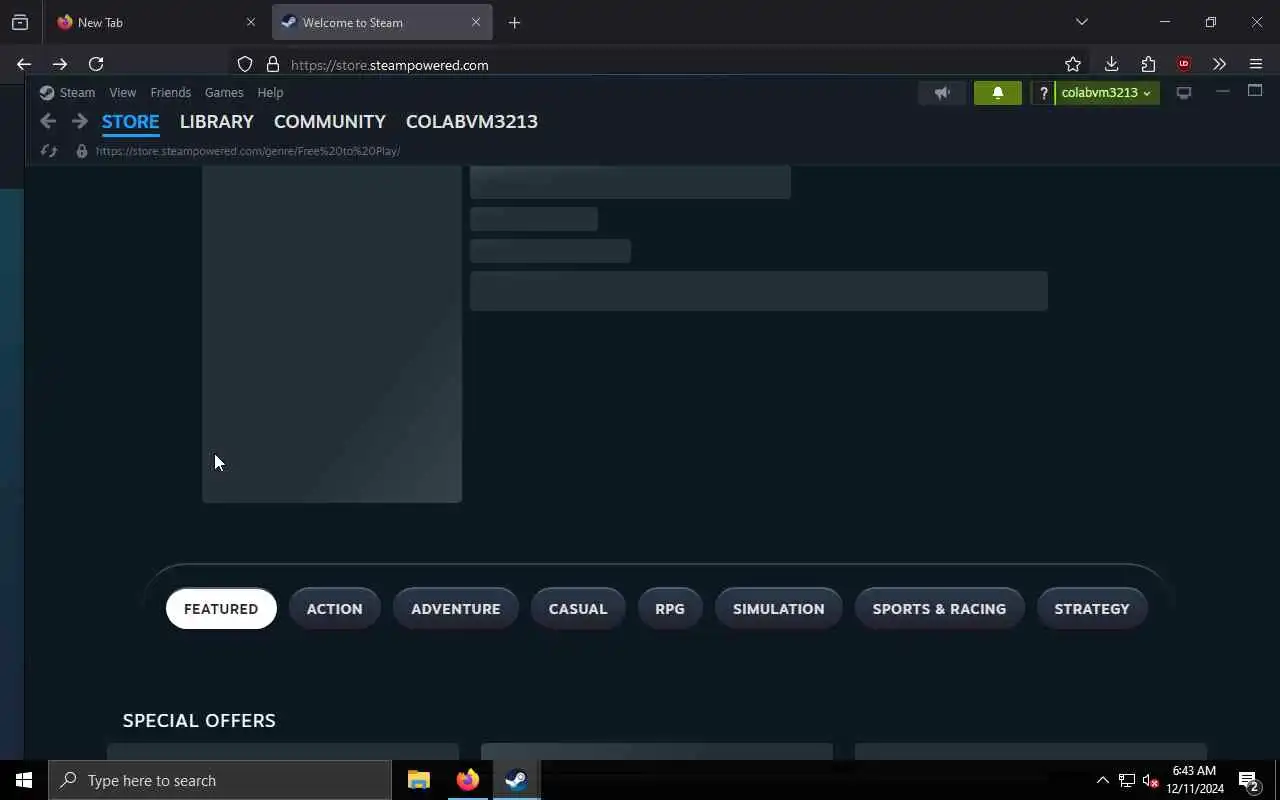Open a new Firefox tab with plus

coord(514,22)
